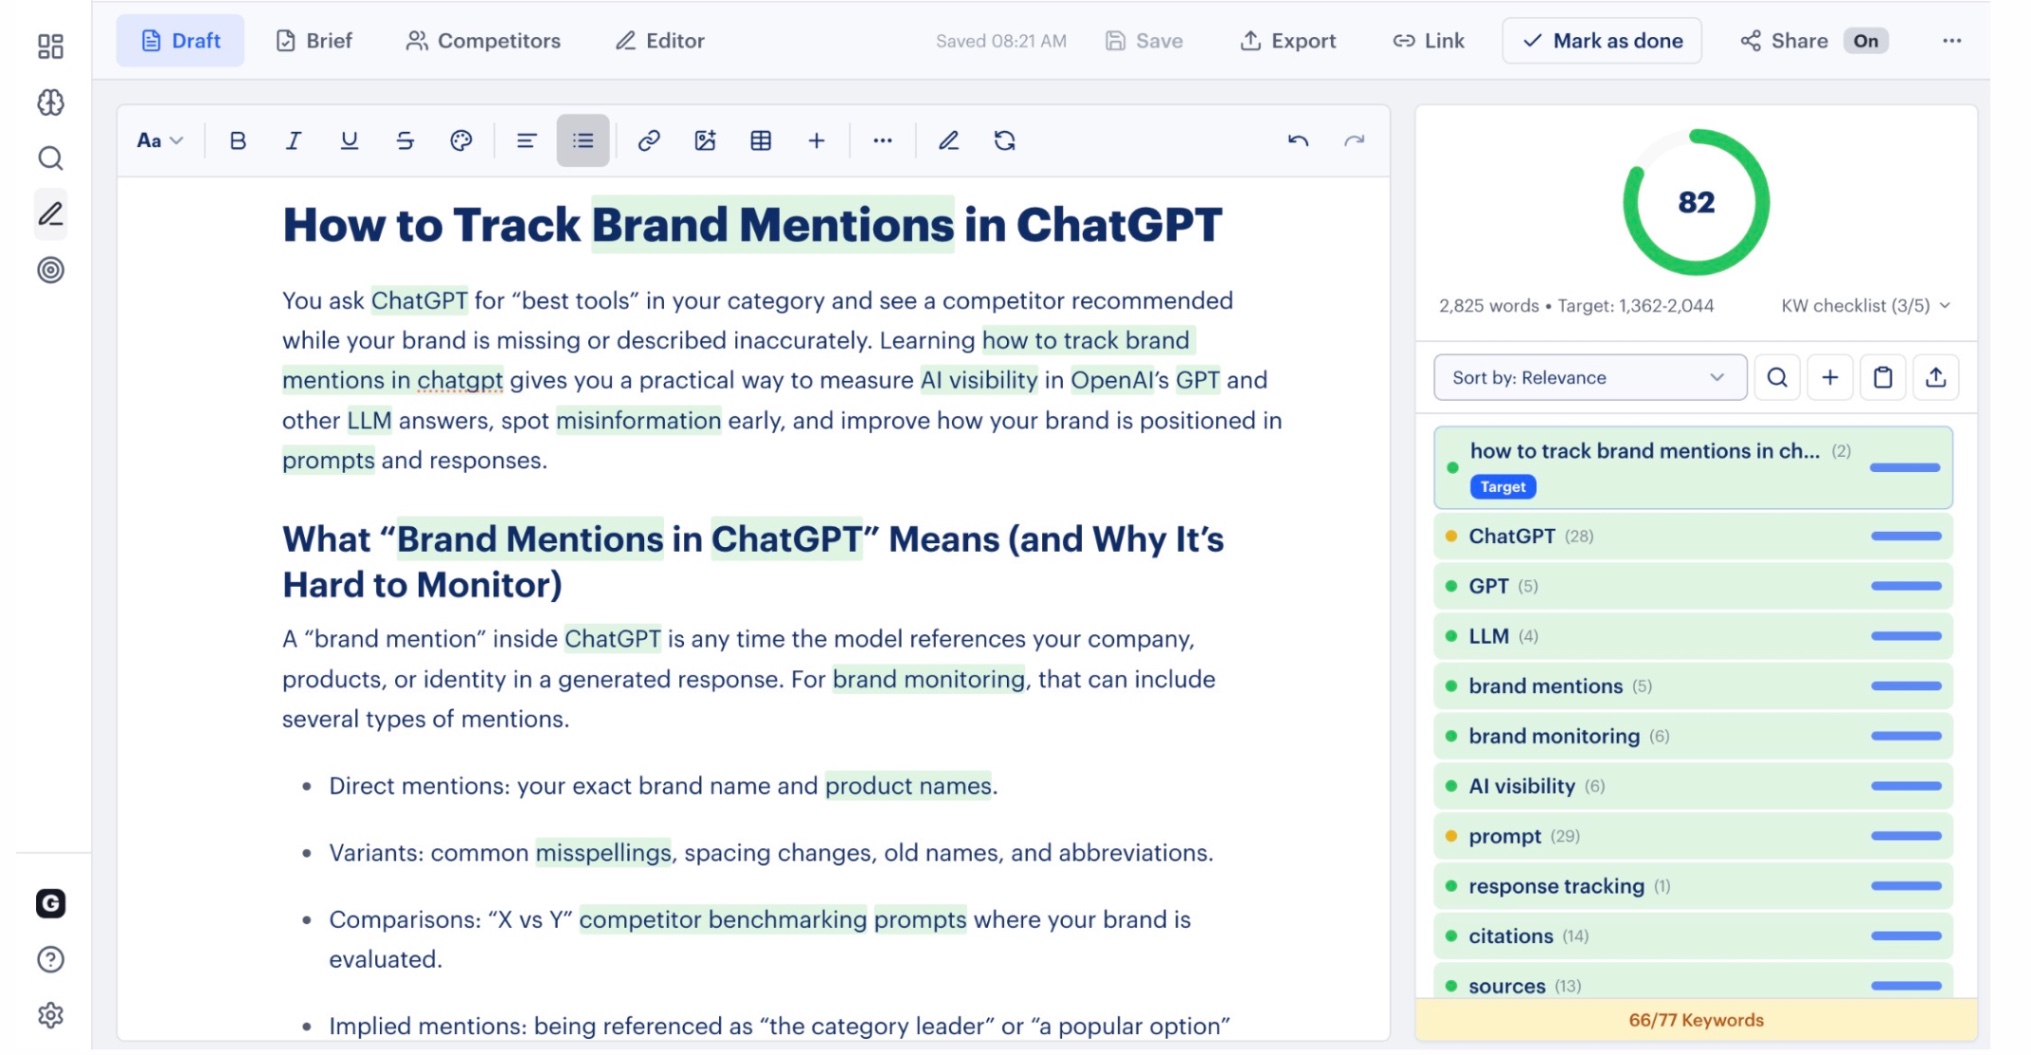Apply bold formatting
This screenshot has height=1055, width=2031.
(x=237, y=141)
